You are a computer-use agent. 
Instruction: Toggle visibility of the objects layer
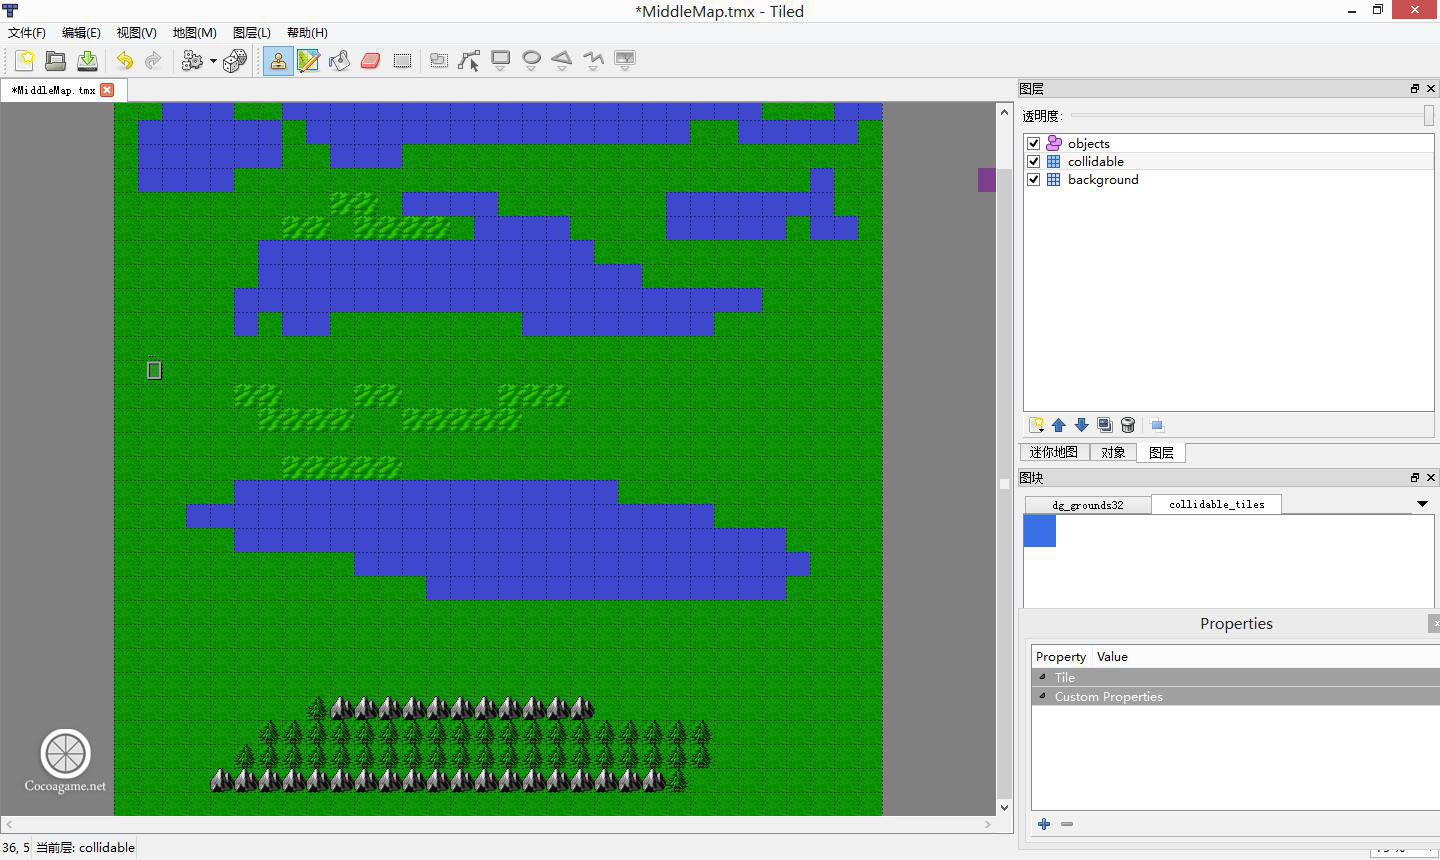tap(1034, 143)
